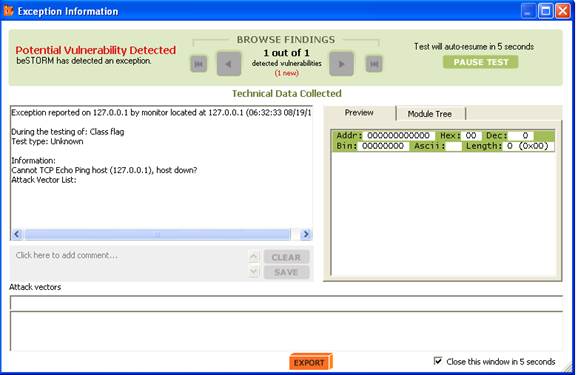
Task: Go to the first finding
Action: 199,64
